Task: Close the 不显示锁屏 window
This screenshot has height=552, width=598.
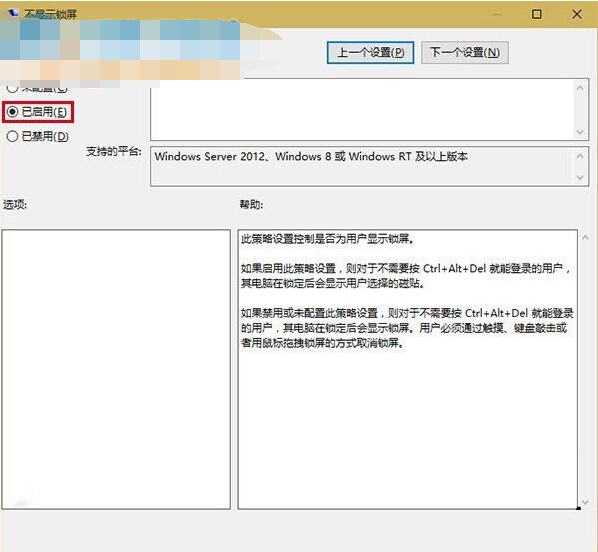Action: click(577, 14)
